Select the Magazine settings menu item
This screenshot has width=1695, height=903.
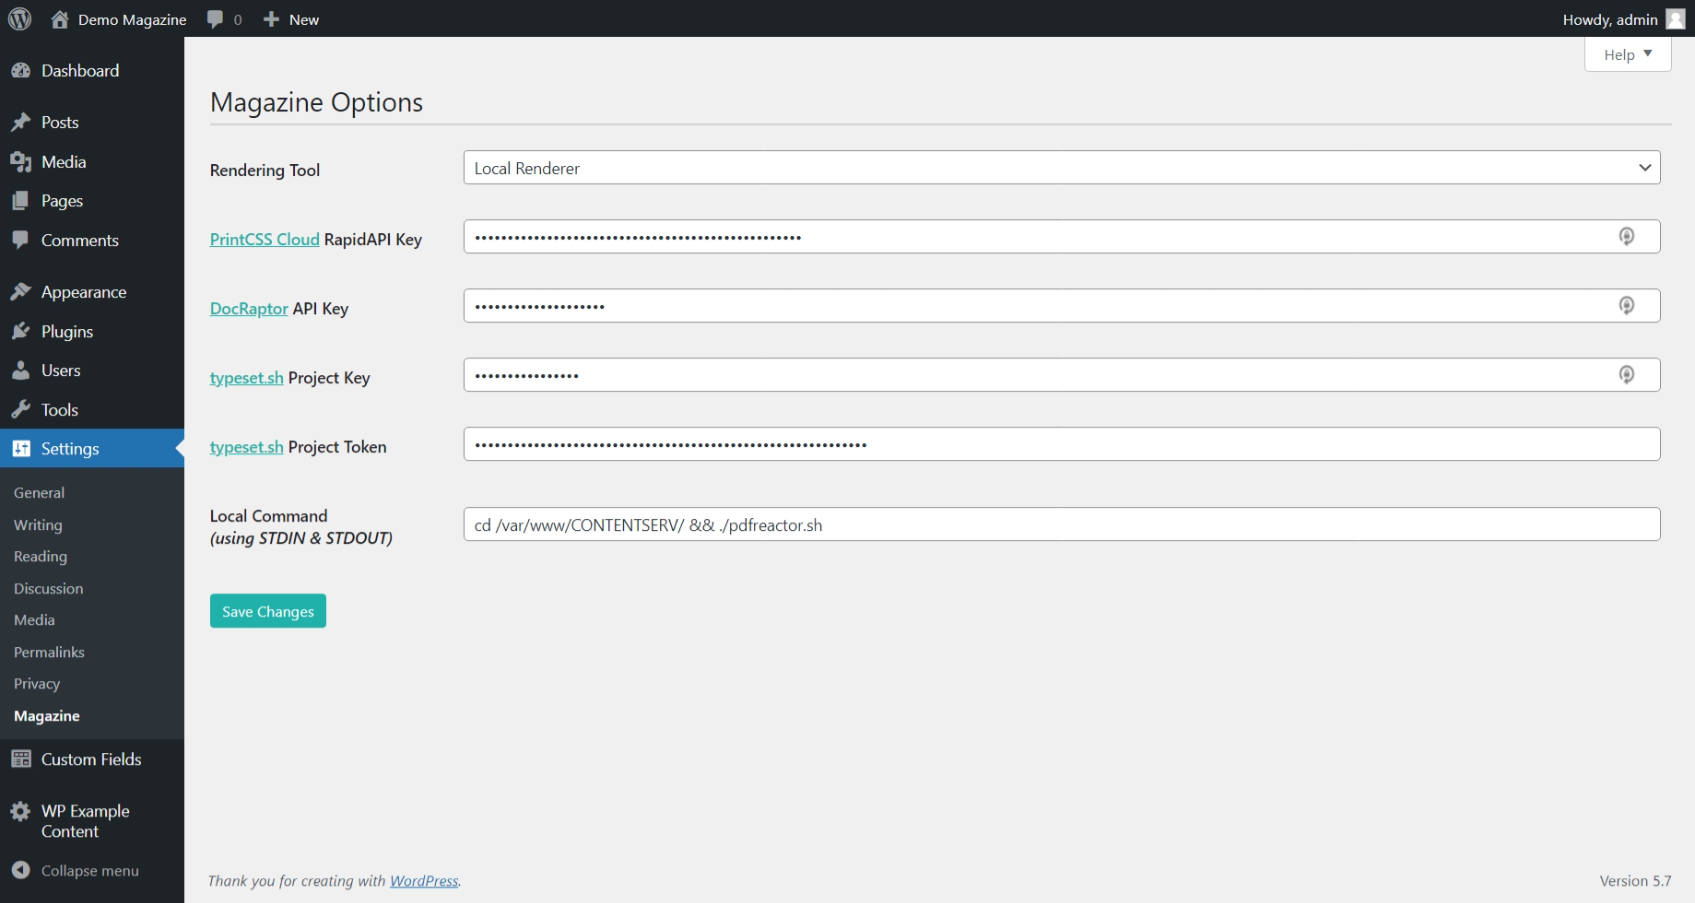(46, 715)
